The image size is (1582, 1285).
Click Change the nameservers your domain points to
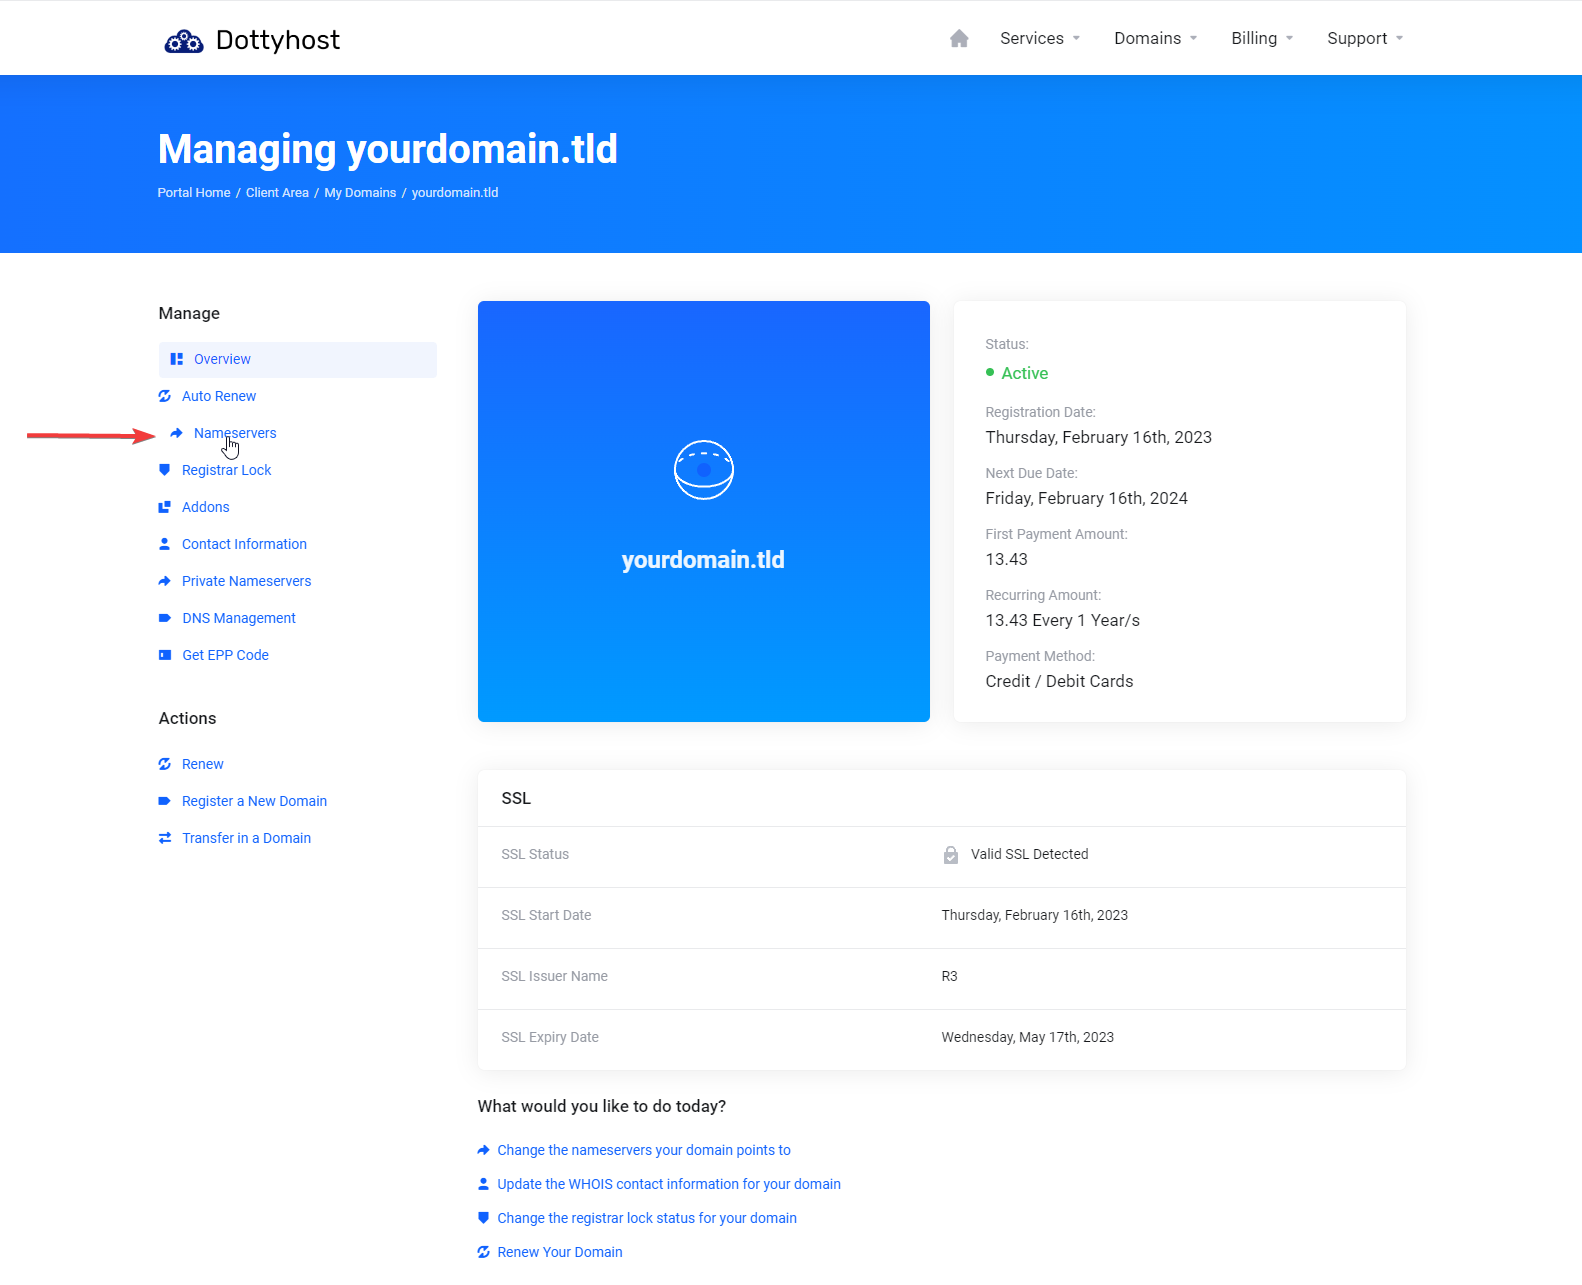coord(644,1150)
